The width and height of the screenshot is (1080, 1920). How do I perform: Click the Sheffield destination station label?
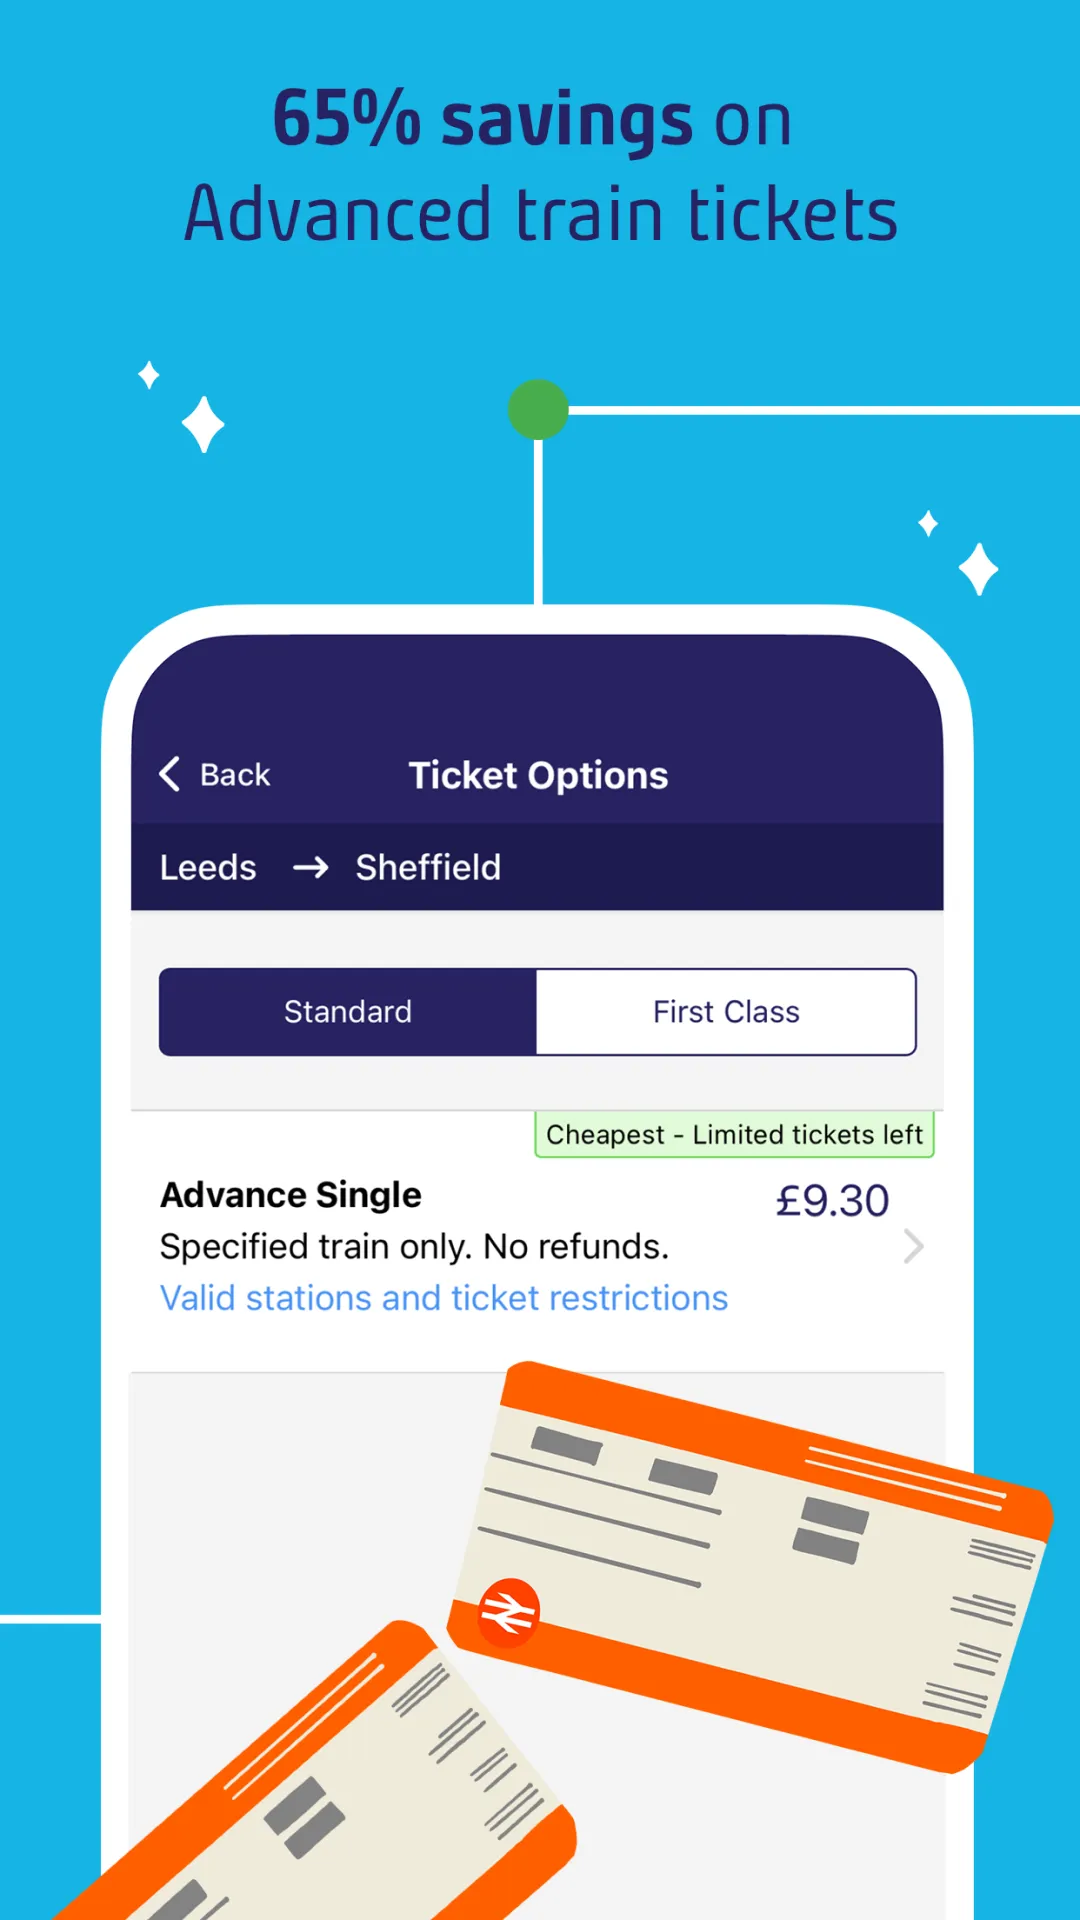click(428, 868)
